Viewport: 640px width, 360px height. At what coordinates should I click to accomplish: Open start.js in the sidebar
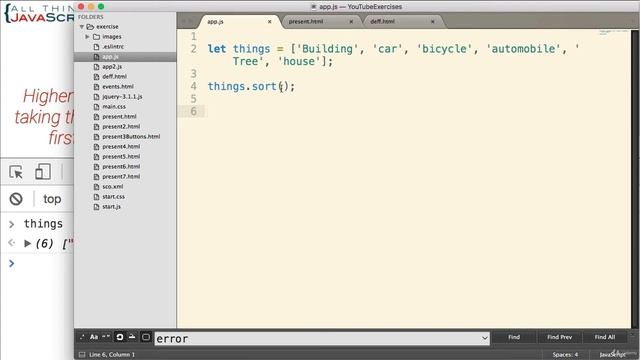click(x=111, y=207)
